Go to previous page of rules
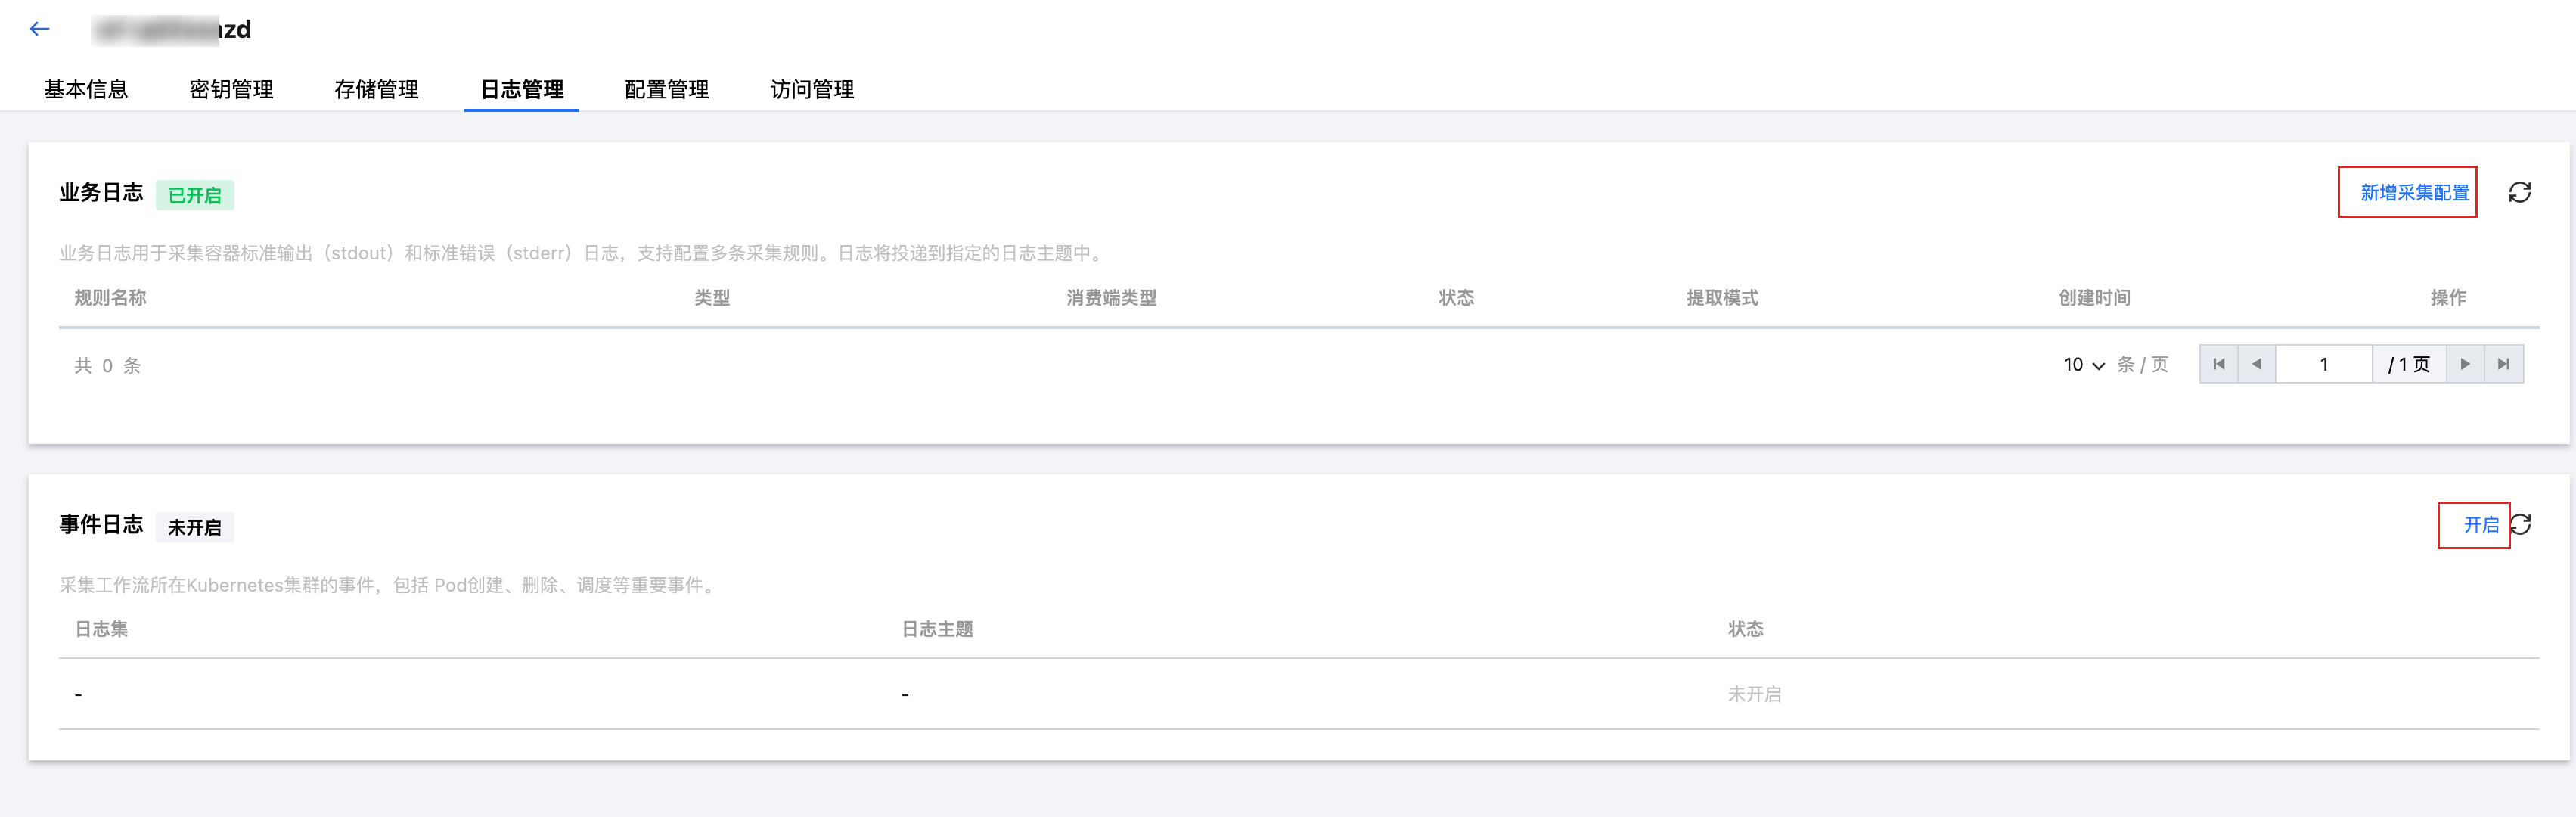 2256,364
